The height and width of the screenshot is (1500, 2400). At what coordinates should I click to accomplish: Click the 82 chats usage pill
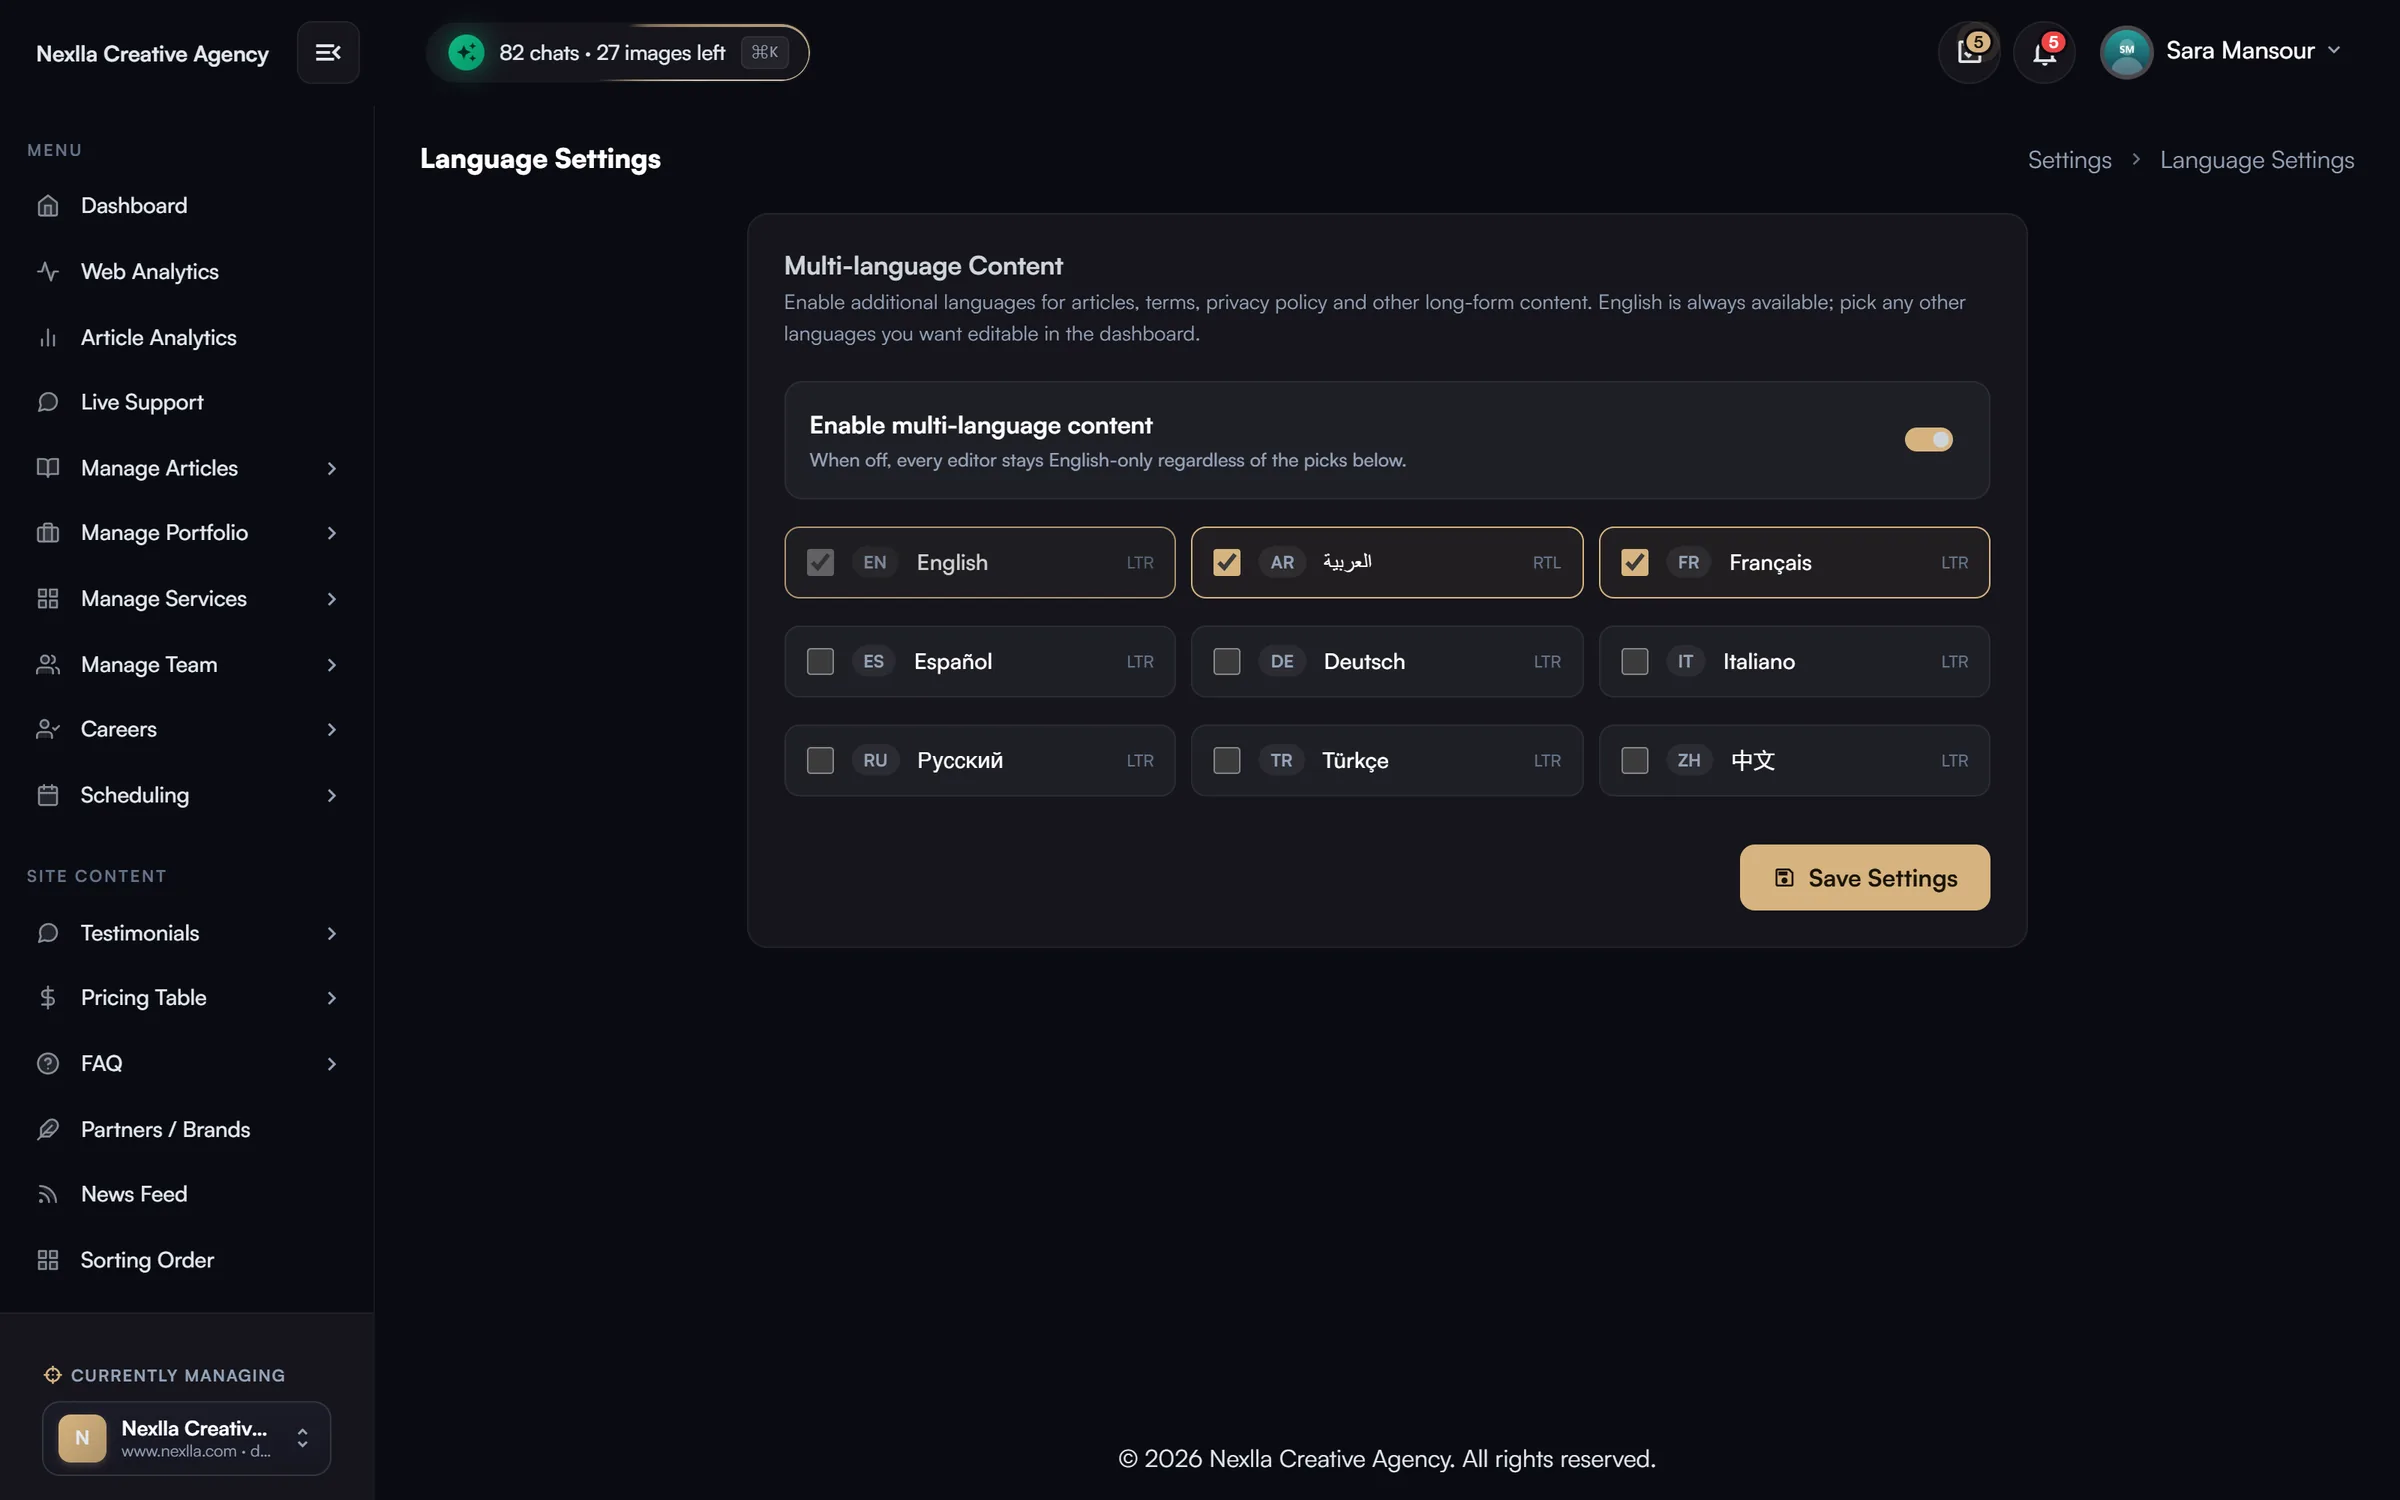click(x=617, y=52)
